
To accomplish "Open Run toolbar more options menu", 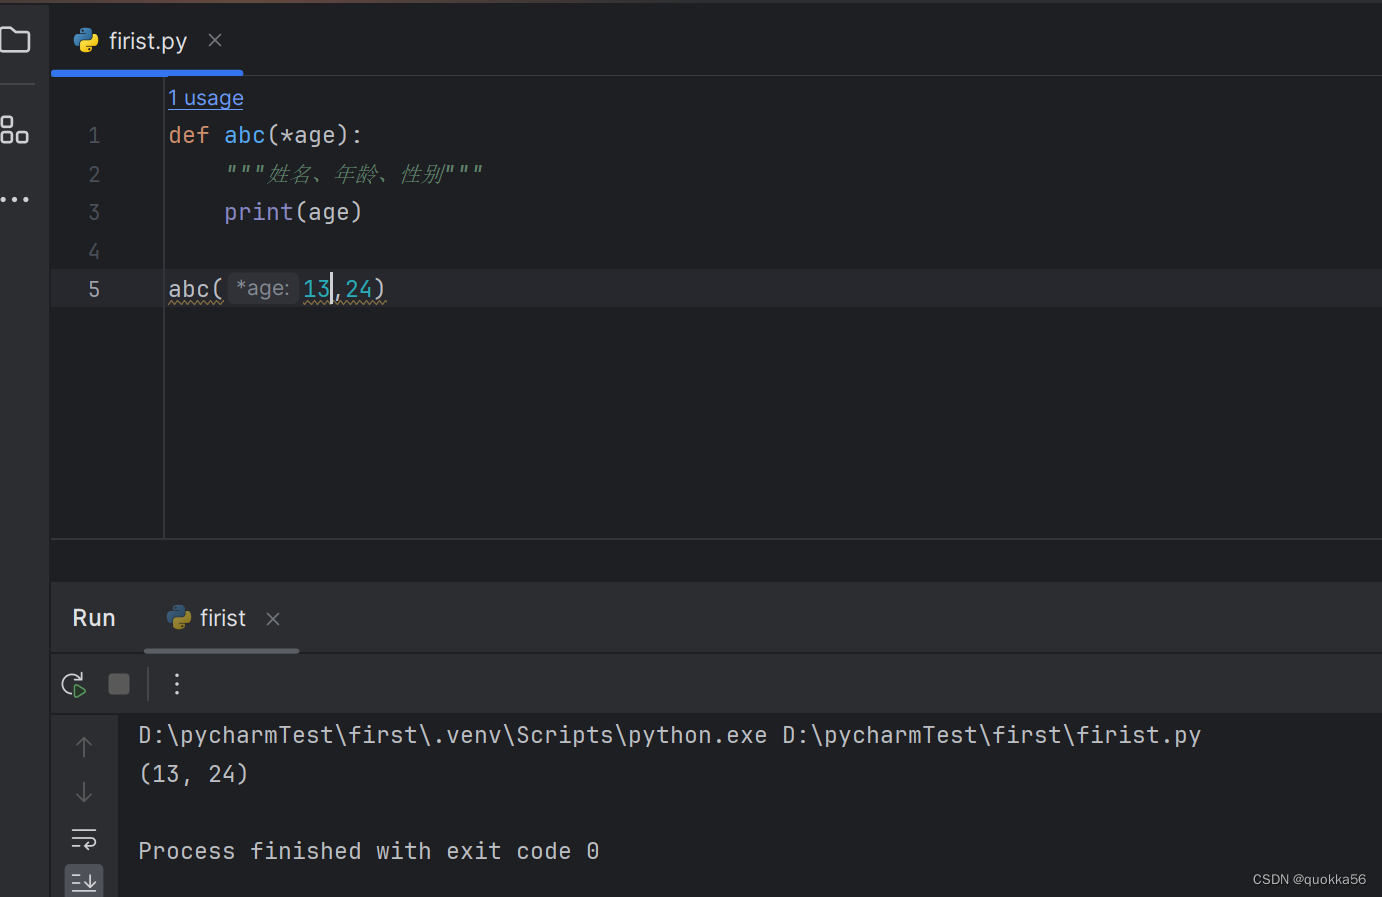I will point(177,684).
